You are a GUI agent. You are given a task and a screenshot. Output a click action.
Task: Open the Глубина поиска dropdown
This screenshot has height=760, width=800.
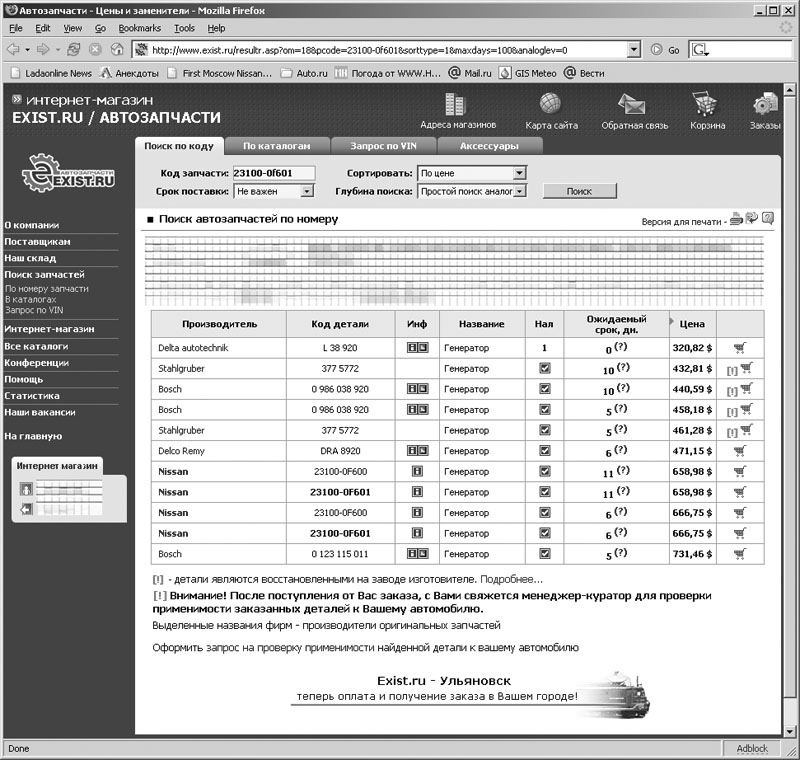point(472,191)
